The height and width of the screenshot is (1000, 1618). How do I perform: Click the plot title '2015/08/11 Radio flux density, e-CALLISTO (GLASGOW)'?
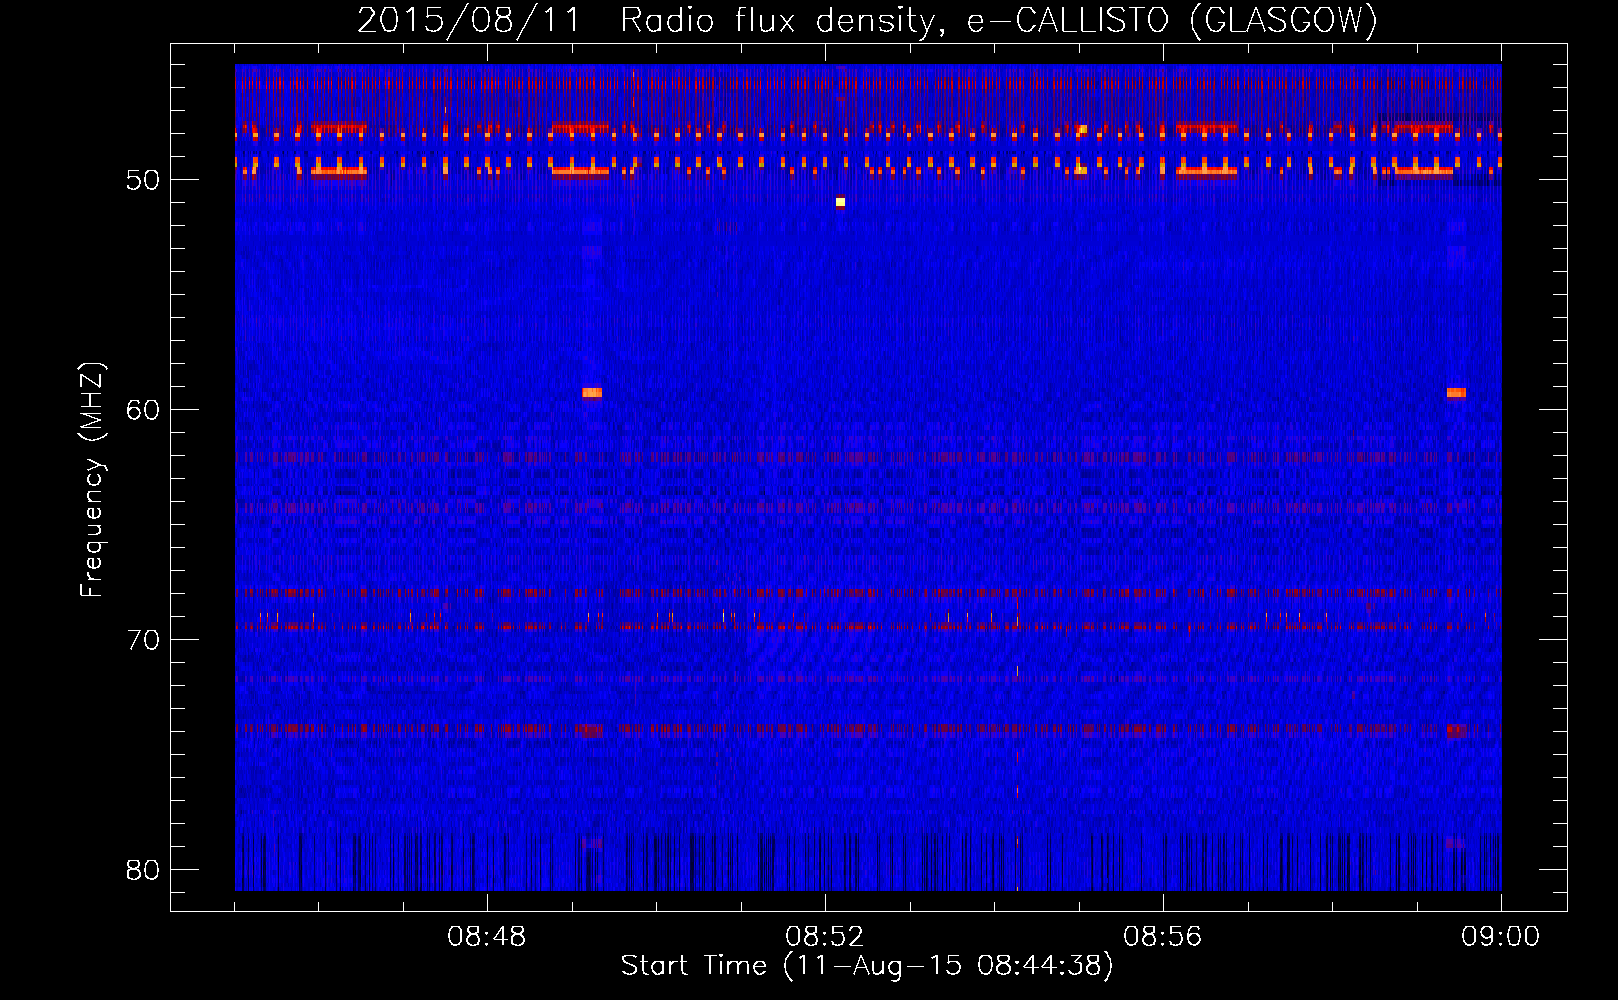click(867, 20)
